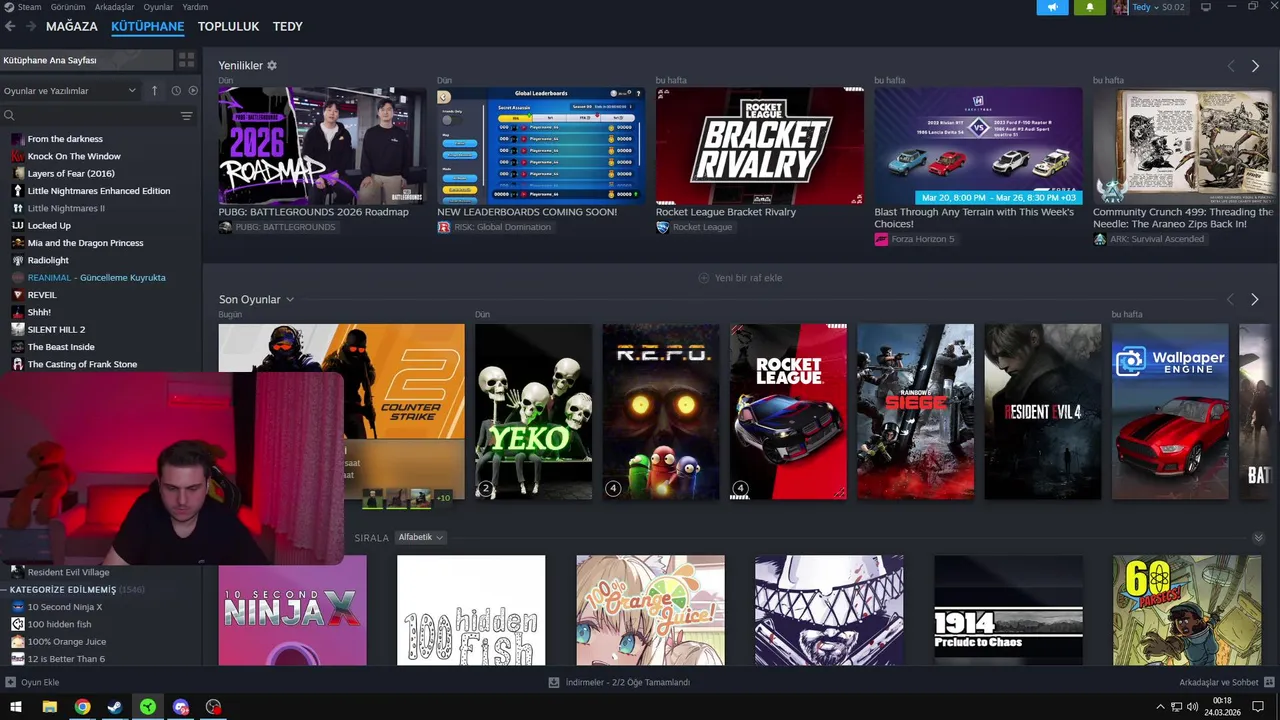Open the Wallpaper Engine cover

[x=1171, y=411]
